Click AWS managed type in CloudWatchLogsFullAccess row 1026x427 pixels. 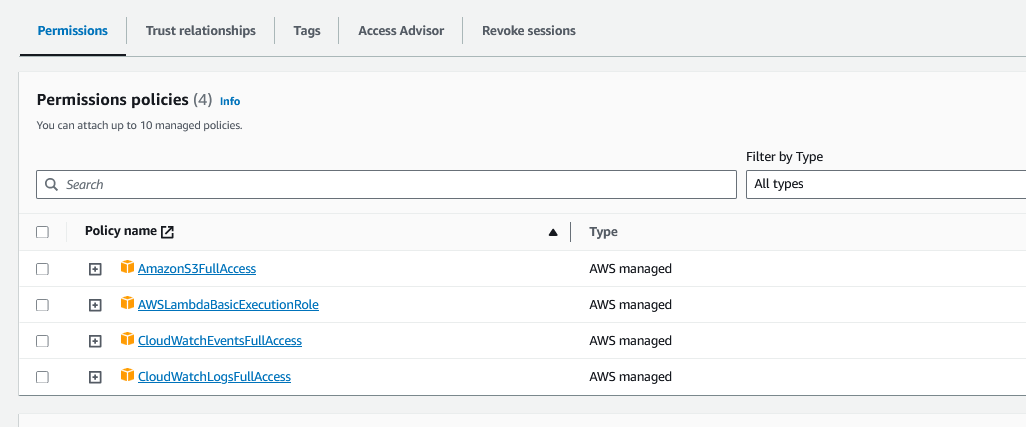(x=631, y=377)
